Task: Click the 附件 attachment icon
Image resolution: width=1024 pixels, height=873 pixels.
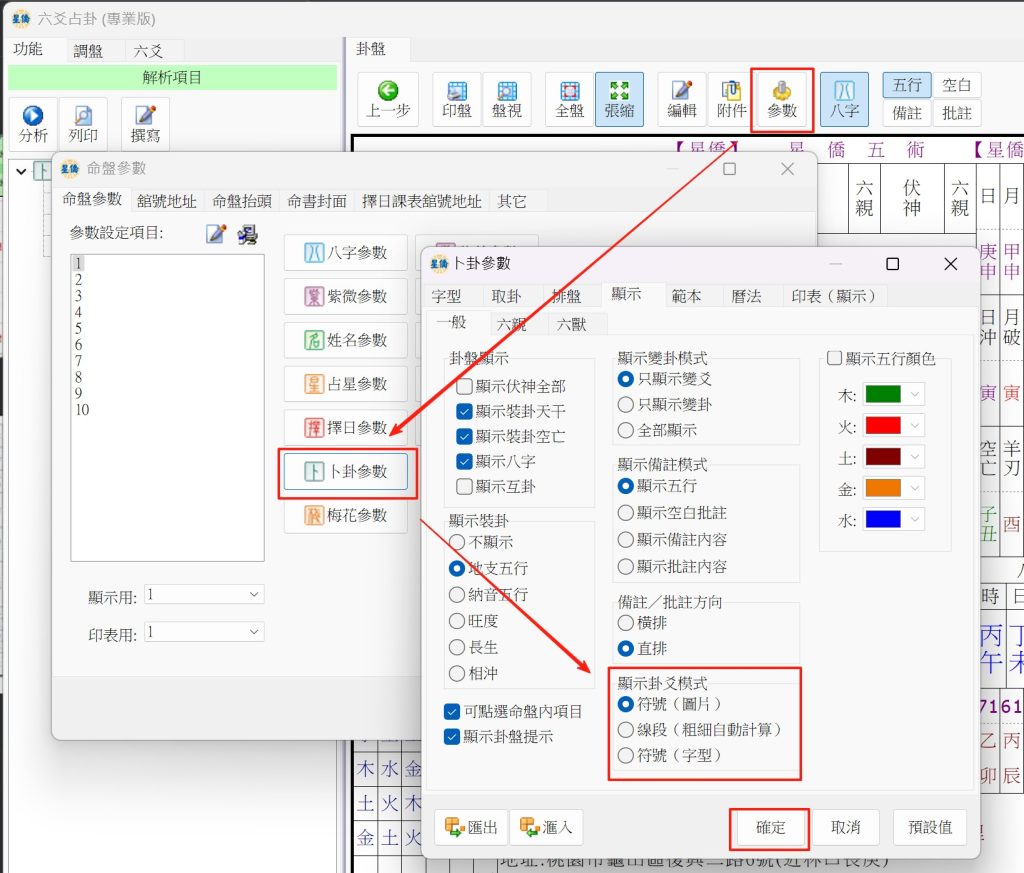Action: click(x=732, y=99)
